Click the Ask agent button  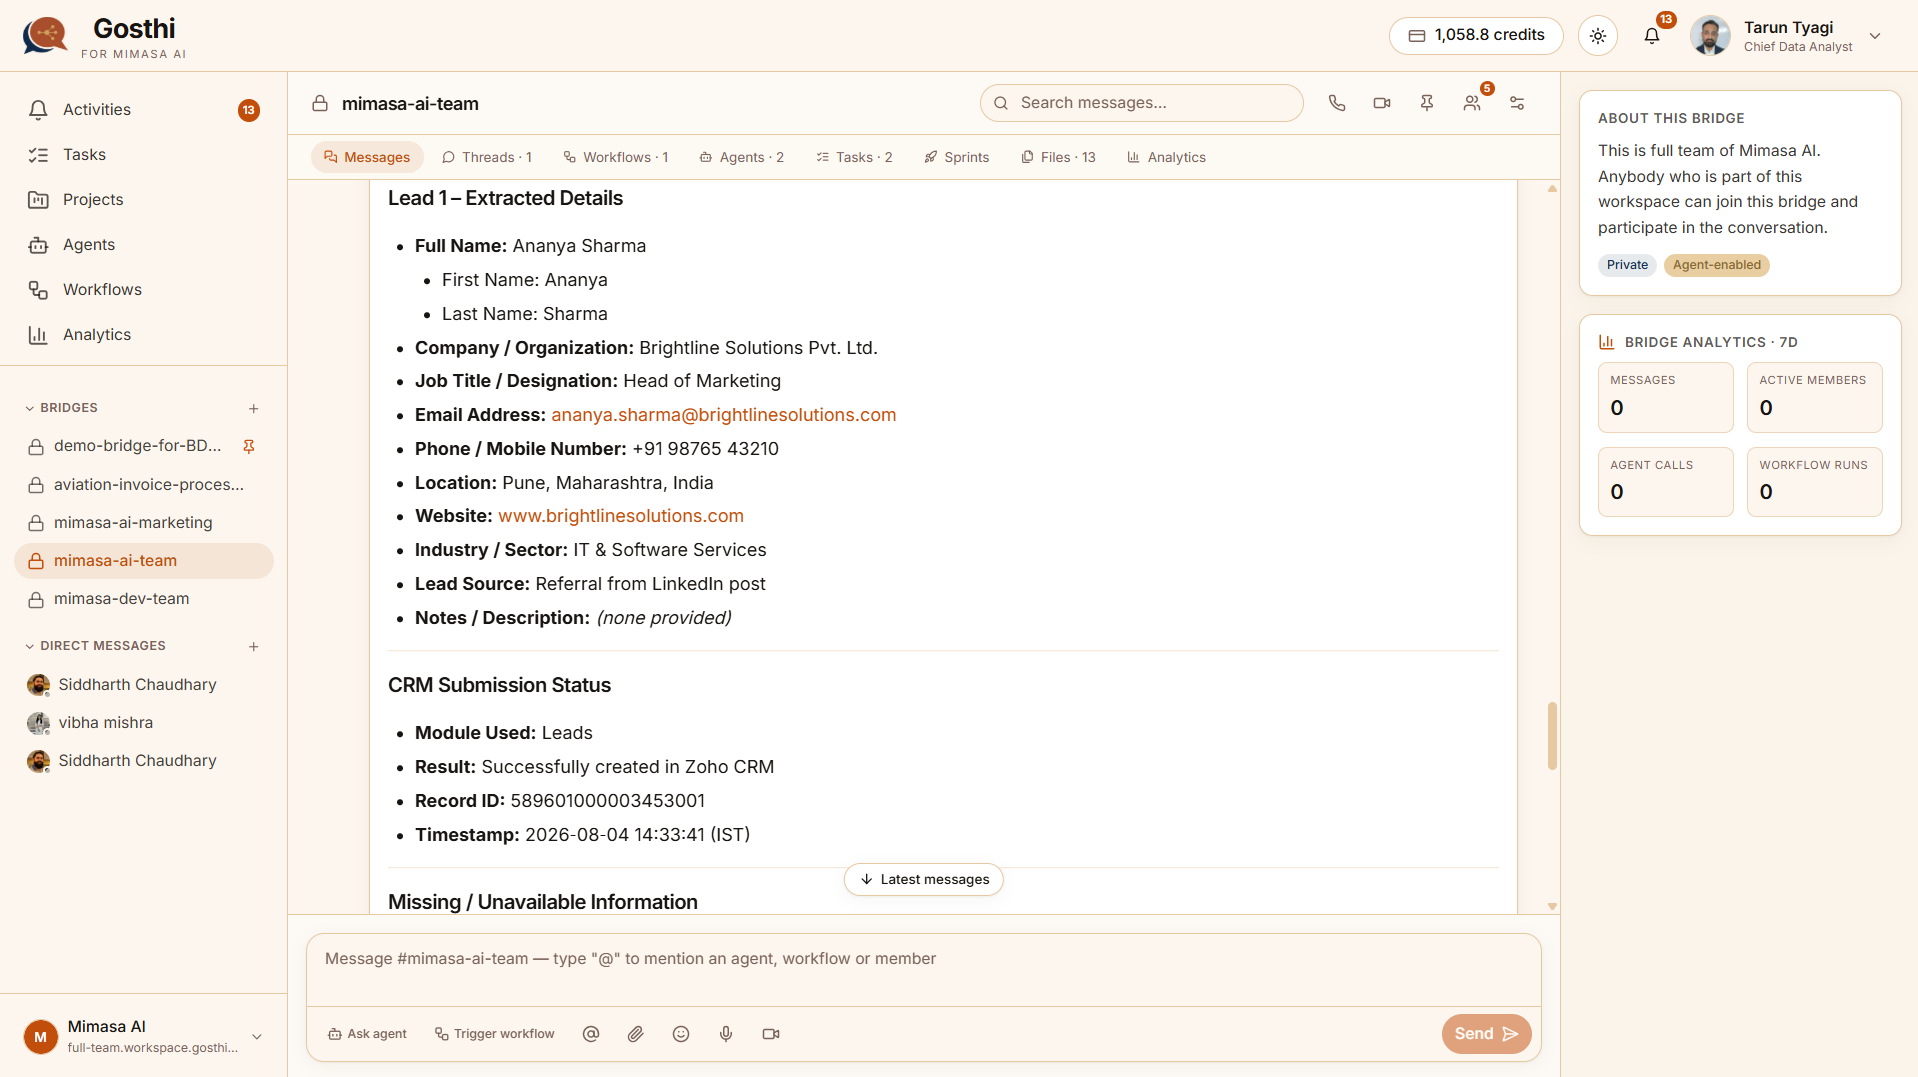pos(367,1034)
